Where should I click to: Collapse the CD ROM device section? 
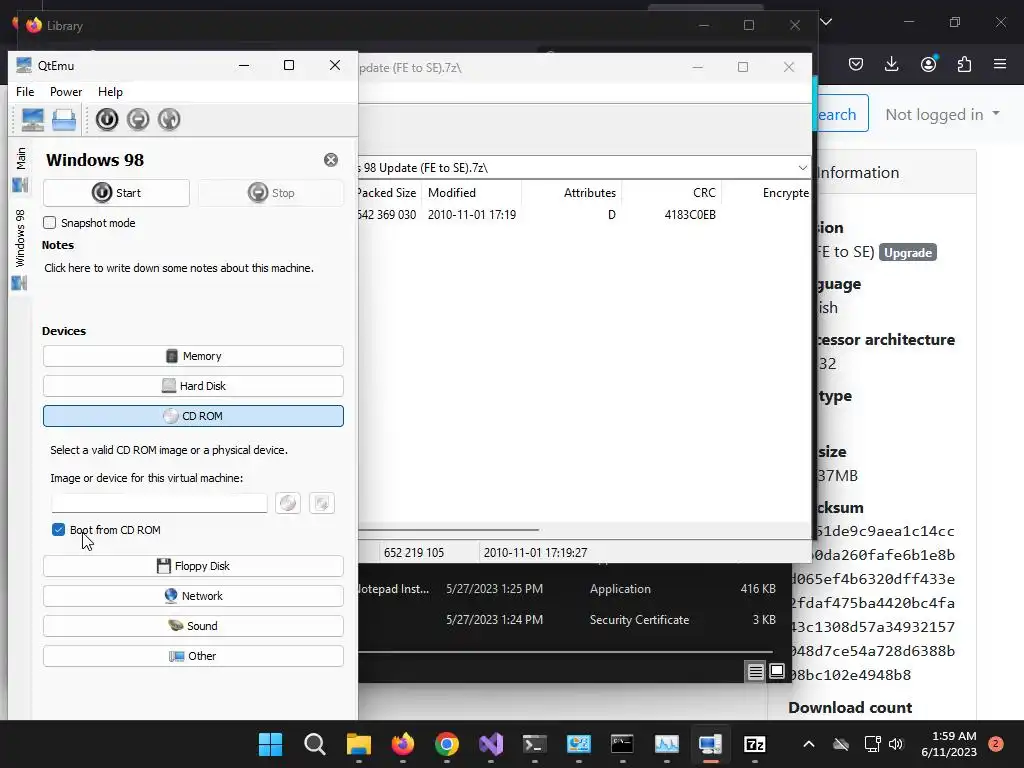point(193,416)
